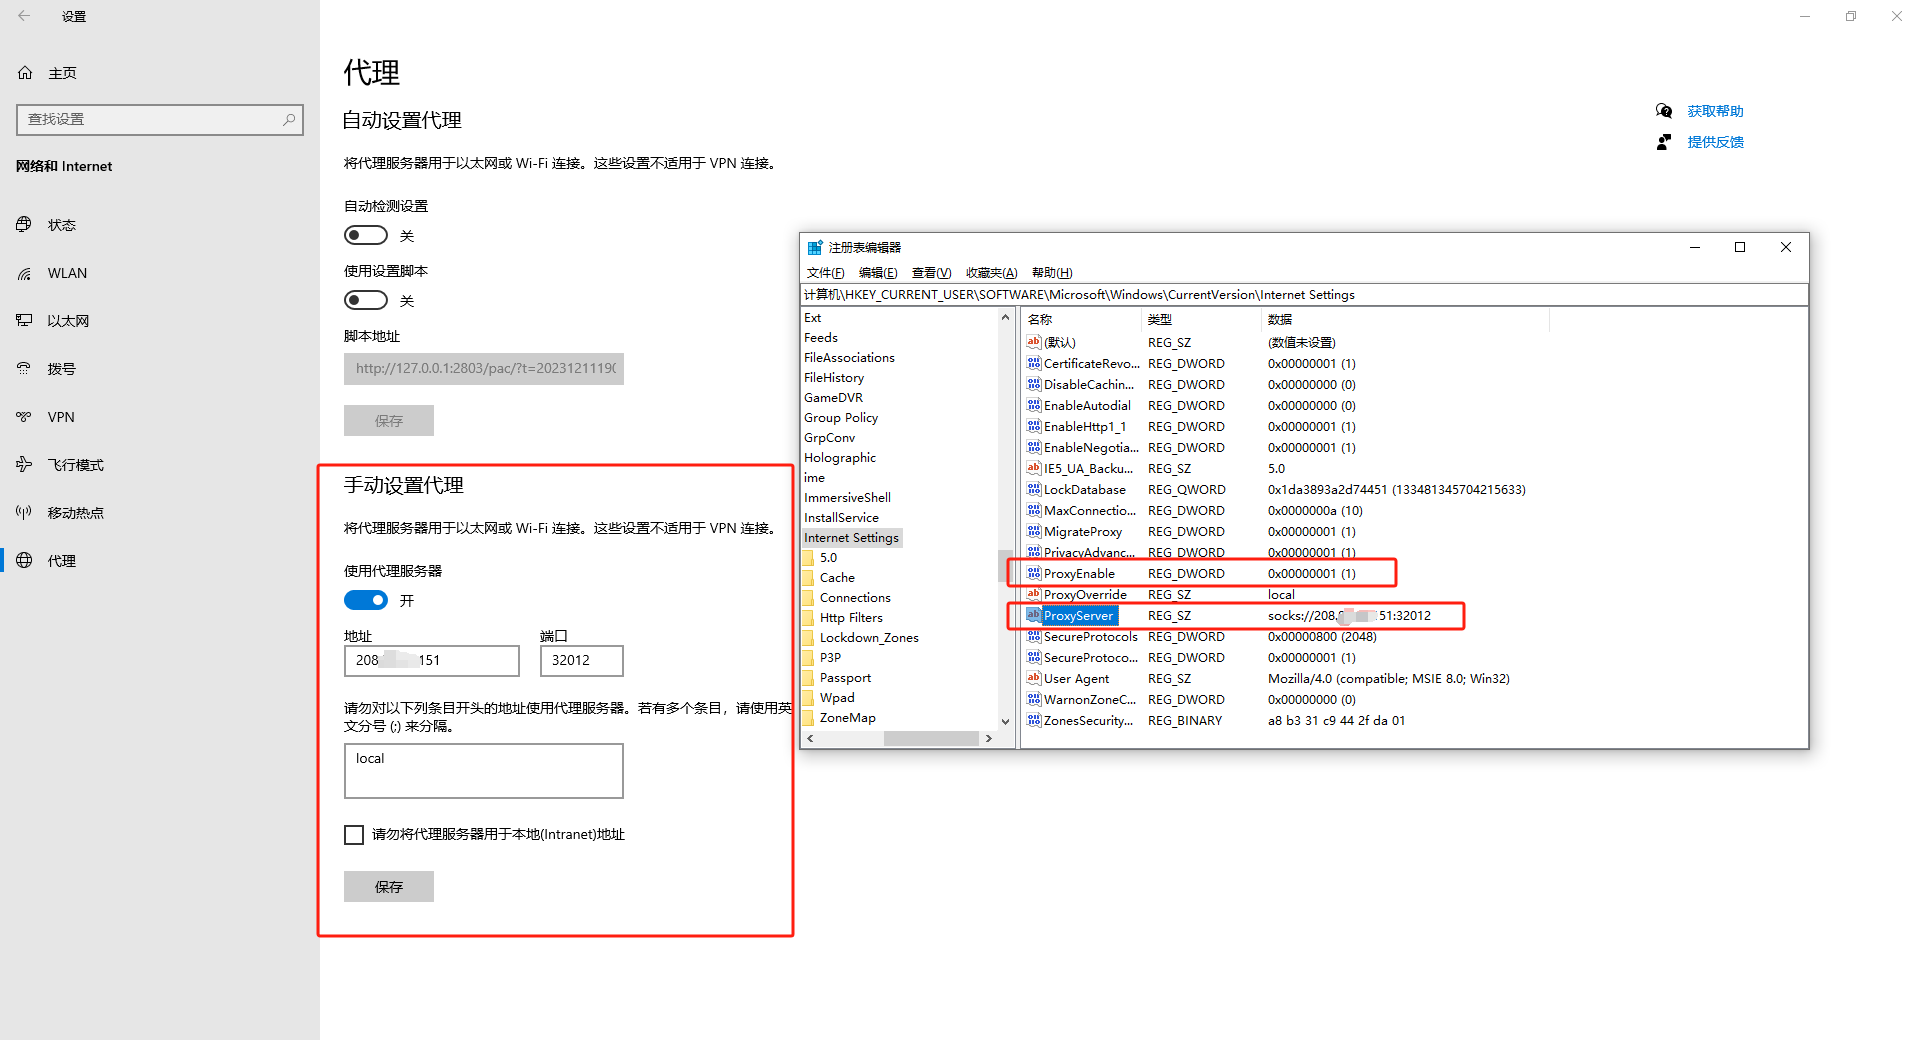Click the Give feedback (提供反馈) link
The image size is (1920, 1040).
click(1715, 142)
